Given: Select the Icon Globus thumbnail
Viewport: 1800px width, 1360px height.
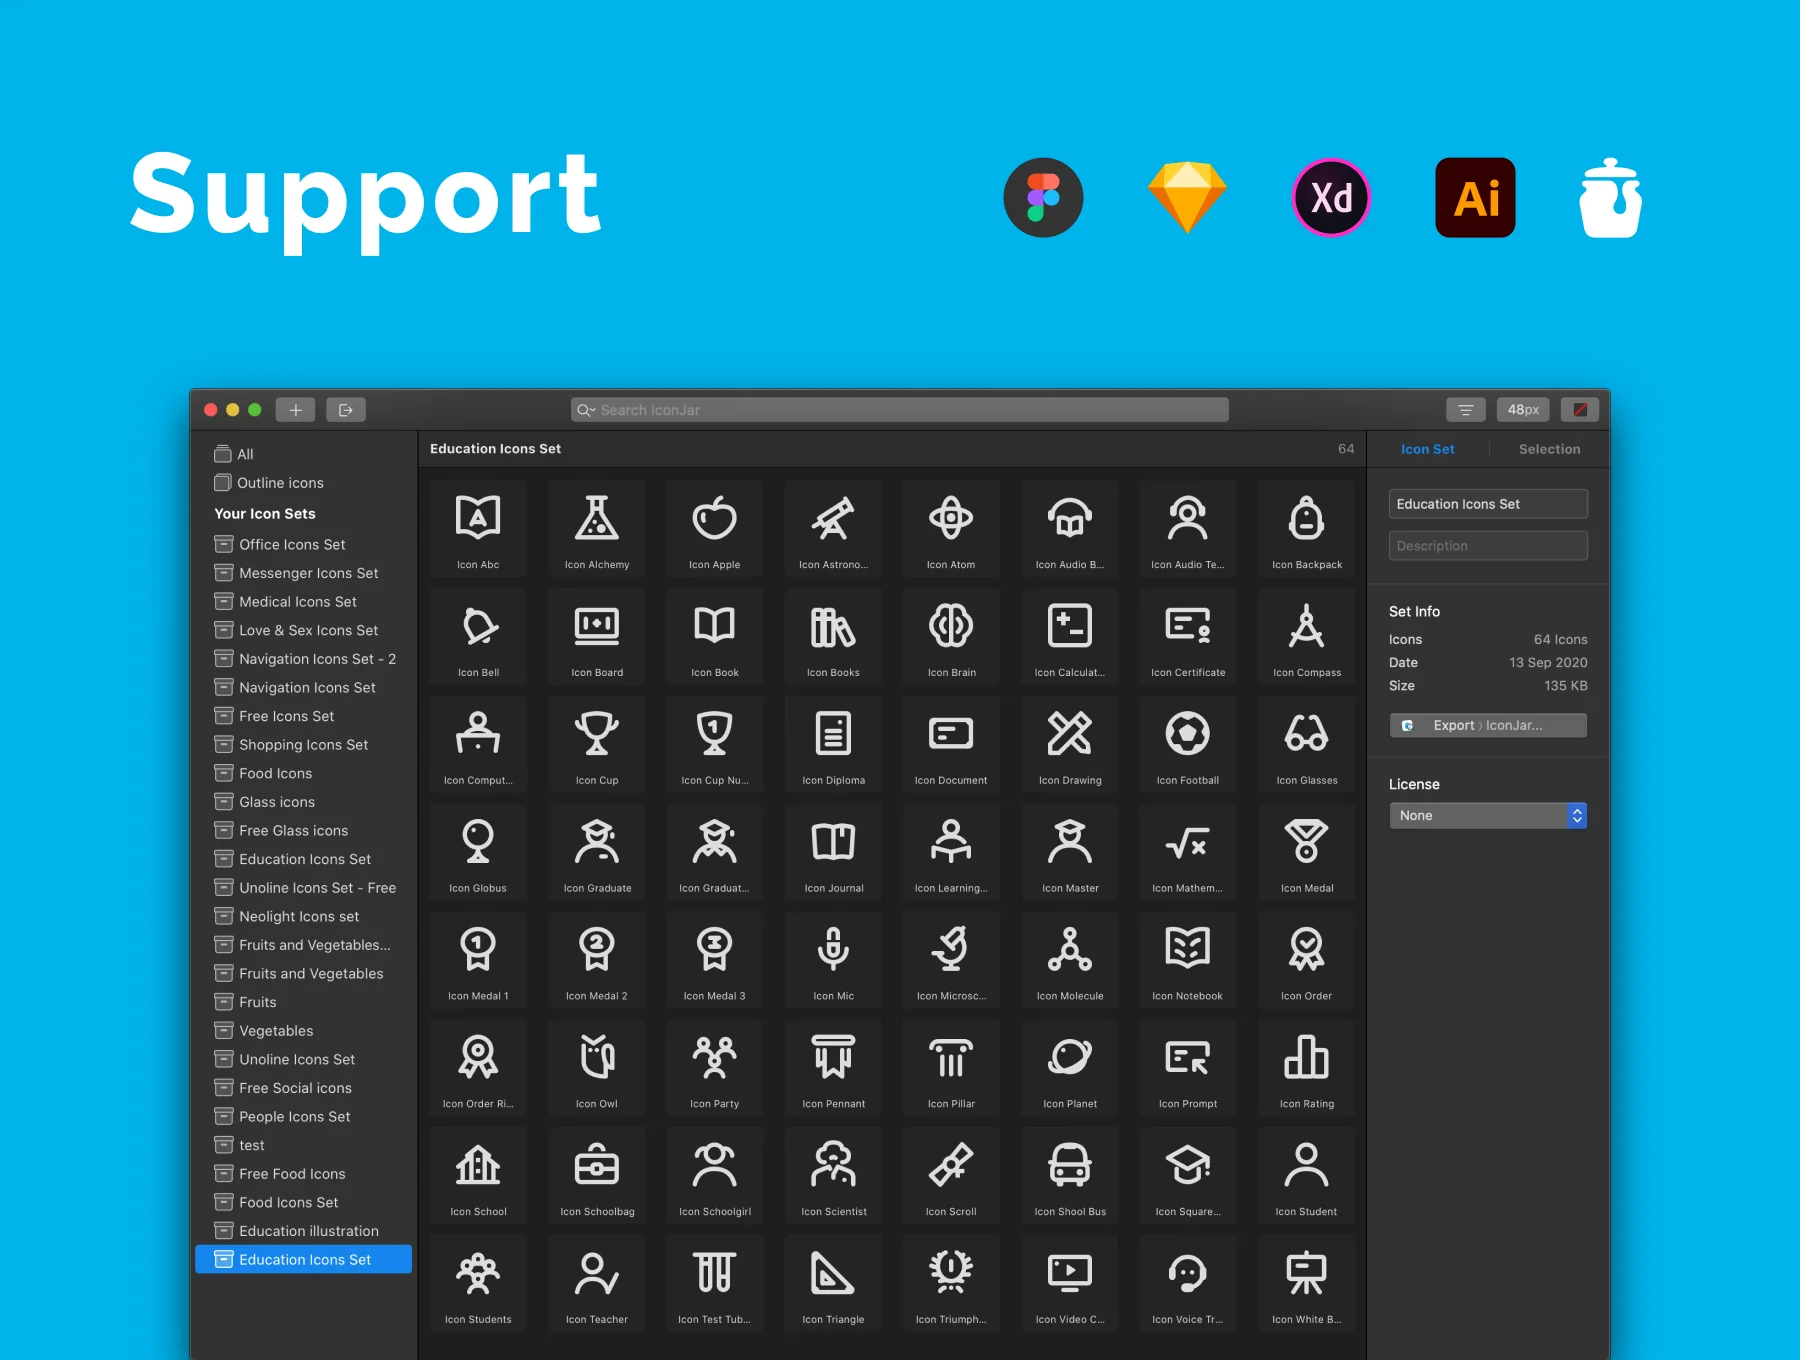Looking at the screenshot, I should click(x=478, y=852).
